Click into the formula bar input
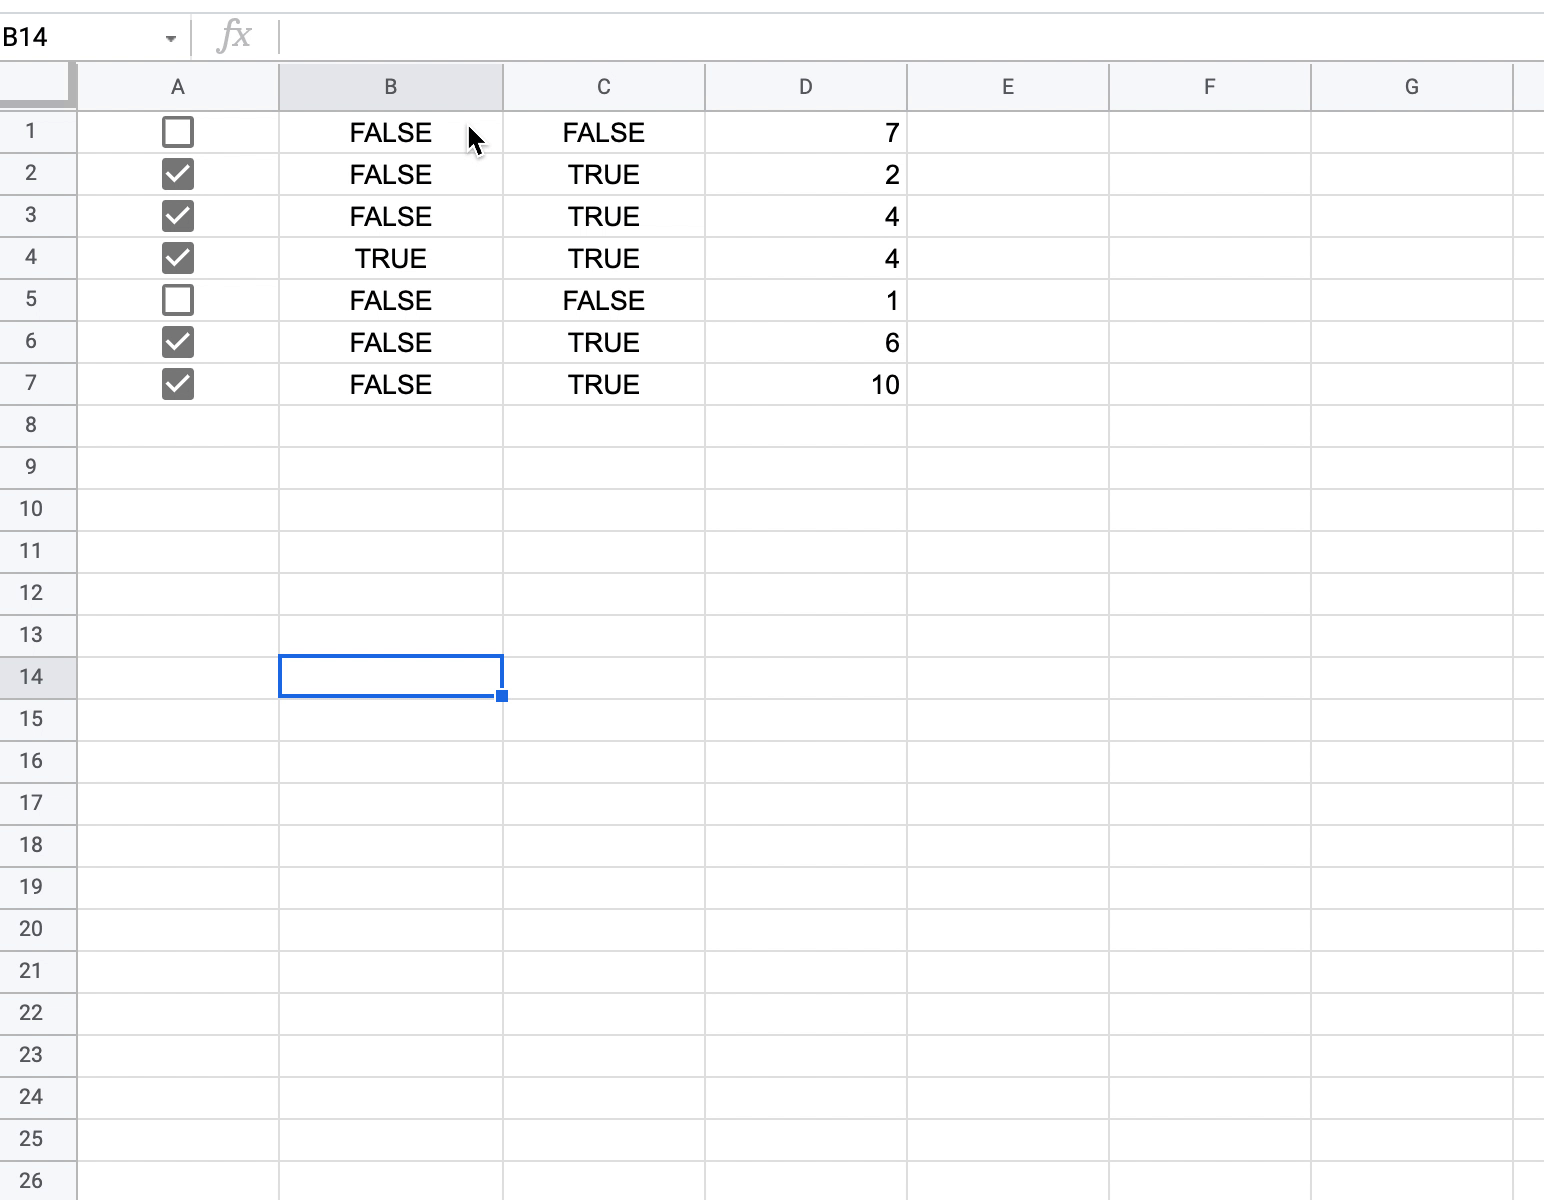This screenshot has width=1544, height=1200. tap(910, 37)
